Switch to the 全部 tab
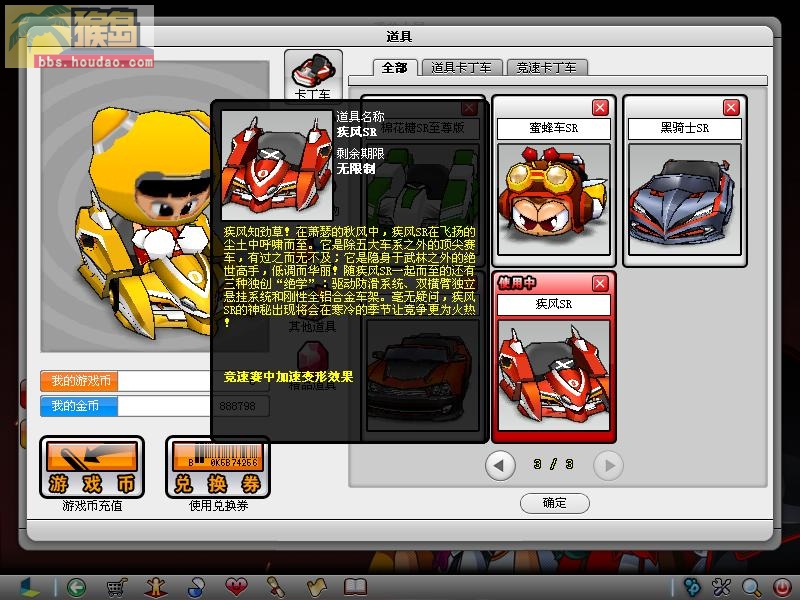Image resolution: width=800 pixels, height=600 pixels. [x=395, y=67]
